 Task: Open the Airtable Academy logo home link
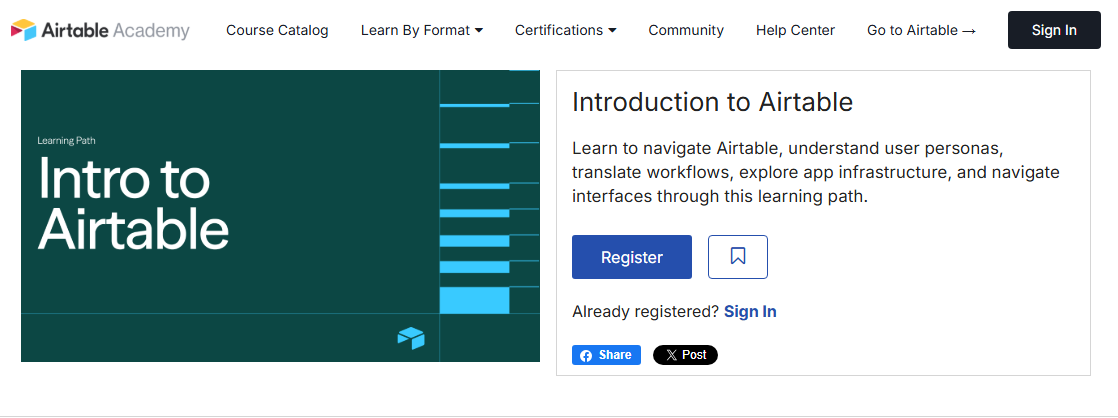pyautogui.click(x=101, y=31)
